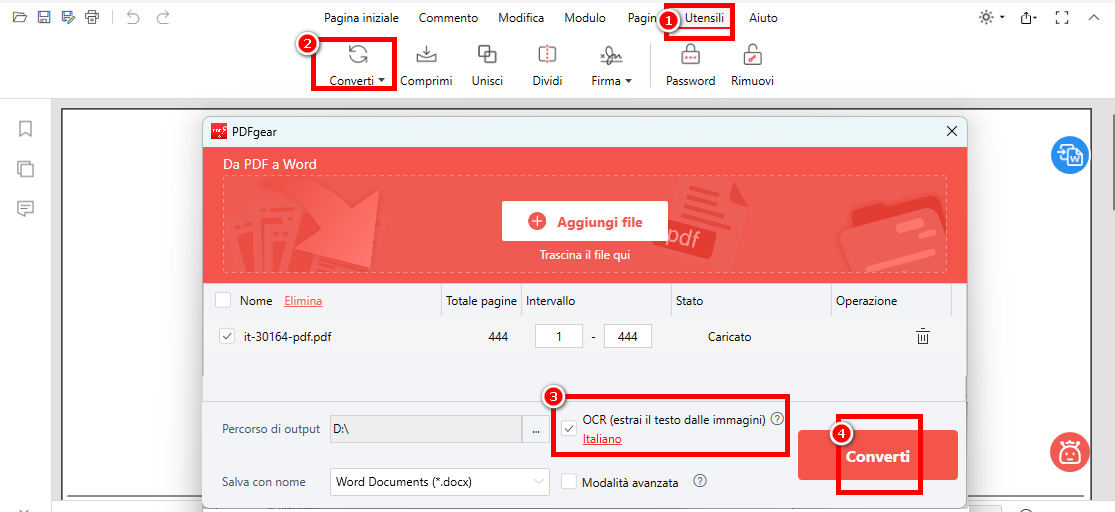Switch to the Commento tab
This screenshot has width=1115, height=512.
[x=448, y=18]
